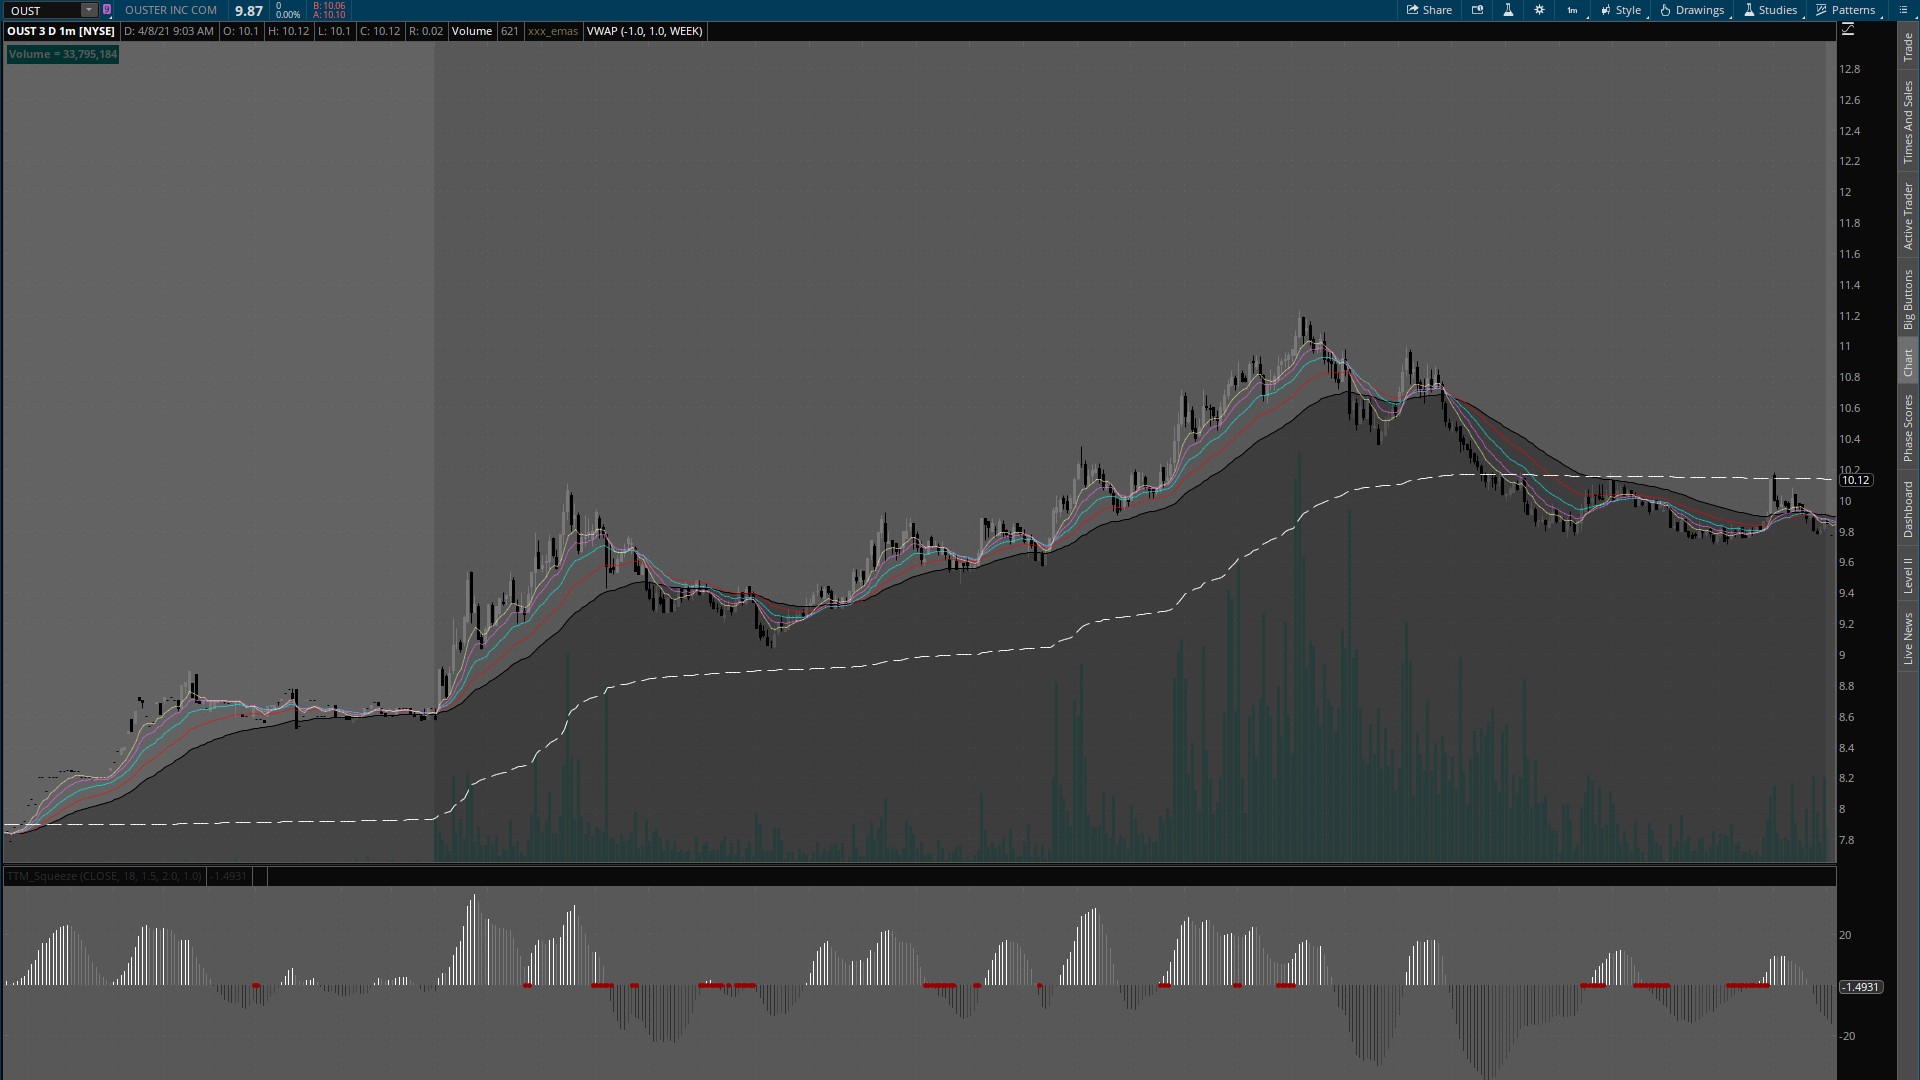The width and height of the screenshot is (1920, 1080).
Task: Click the VWAP study label
Action: point(645,31)
